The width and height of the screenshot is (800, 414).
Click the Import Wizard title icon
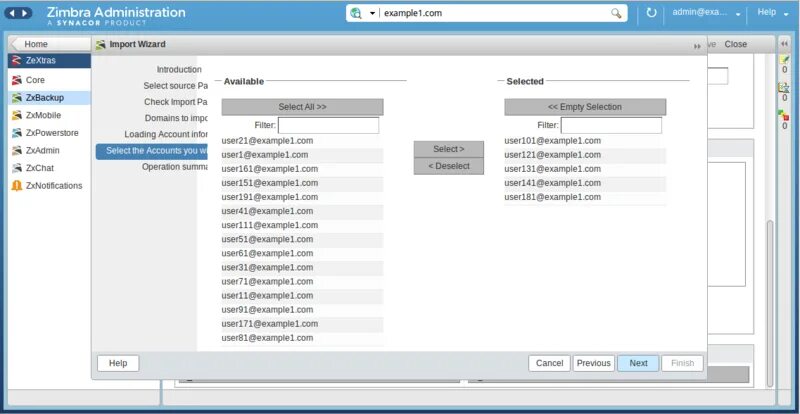click(101, 44)
